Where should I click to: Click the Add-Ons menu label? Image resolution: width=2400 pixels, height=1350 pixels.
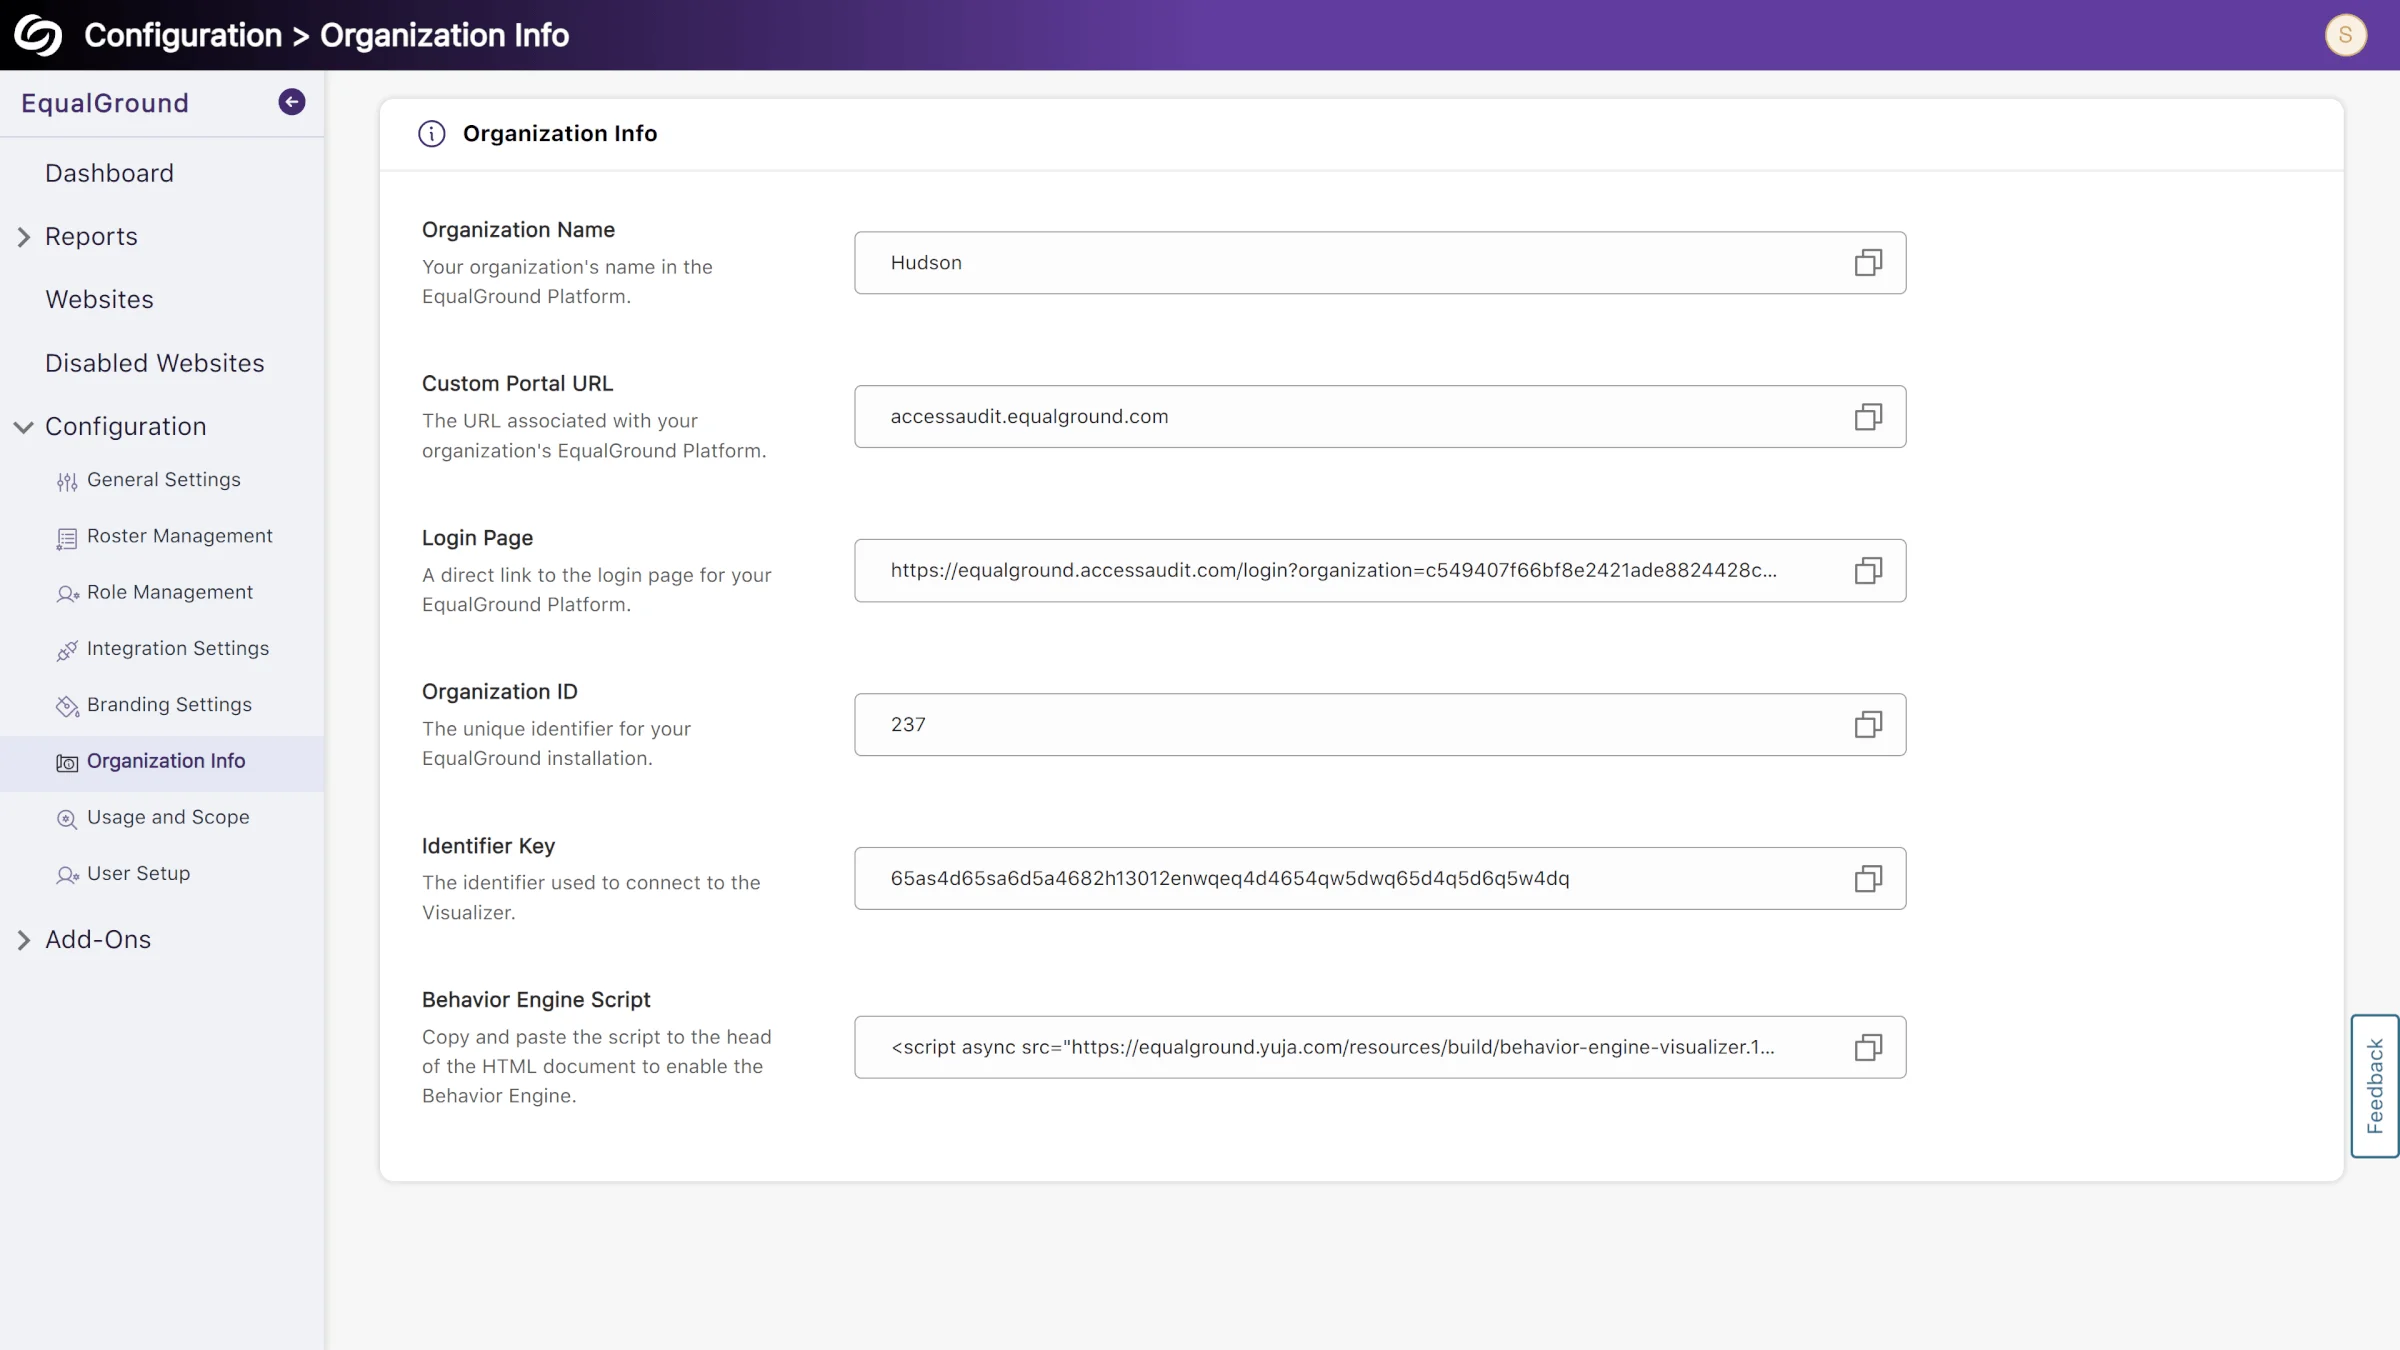click(98, 940)
